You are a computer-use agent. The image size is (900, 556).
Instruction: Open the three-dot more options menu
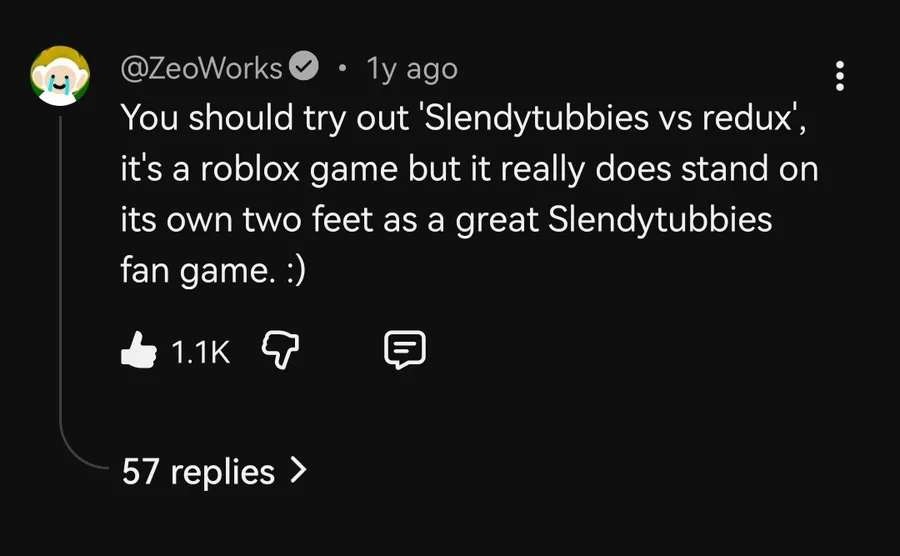coord(840,75)
